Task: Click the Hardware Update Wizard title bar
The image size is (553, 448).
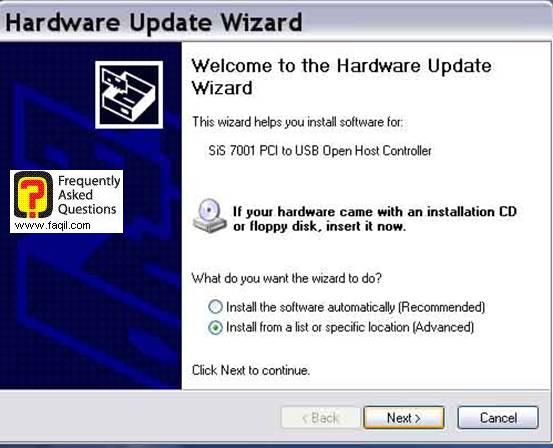Action: pos(276,22)
